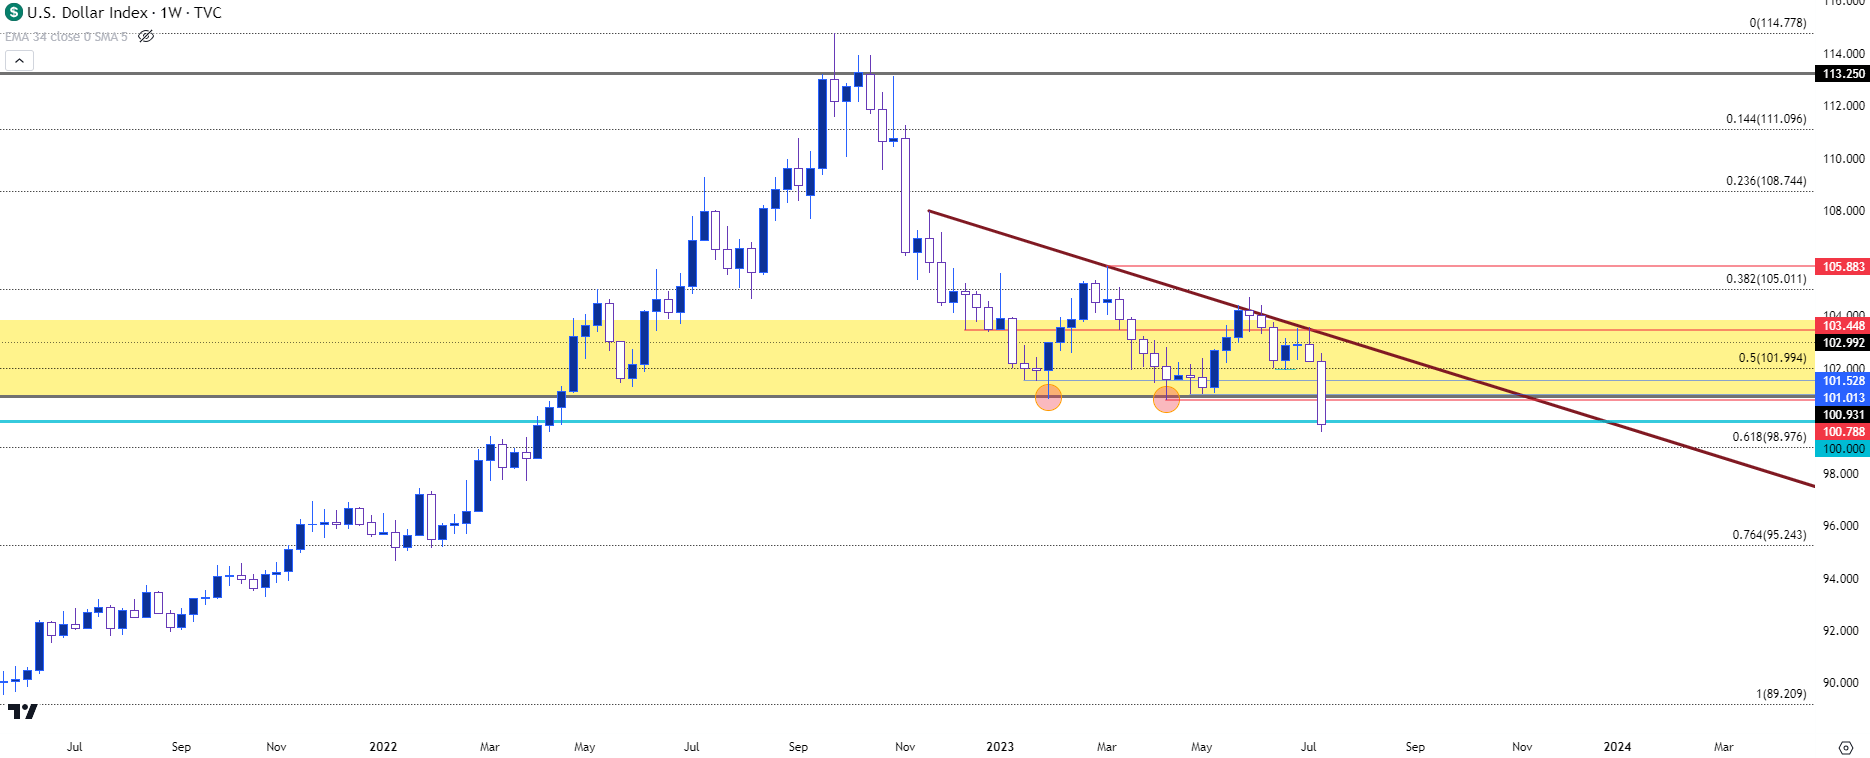Image resolution: width=1870 pixels, height=758 pixels.
Task: Select the first orange circle support marker
Action: click(1048, 398)
